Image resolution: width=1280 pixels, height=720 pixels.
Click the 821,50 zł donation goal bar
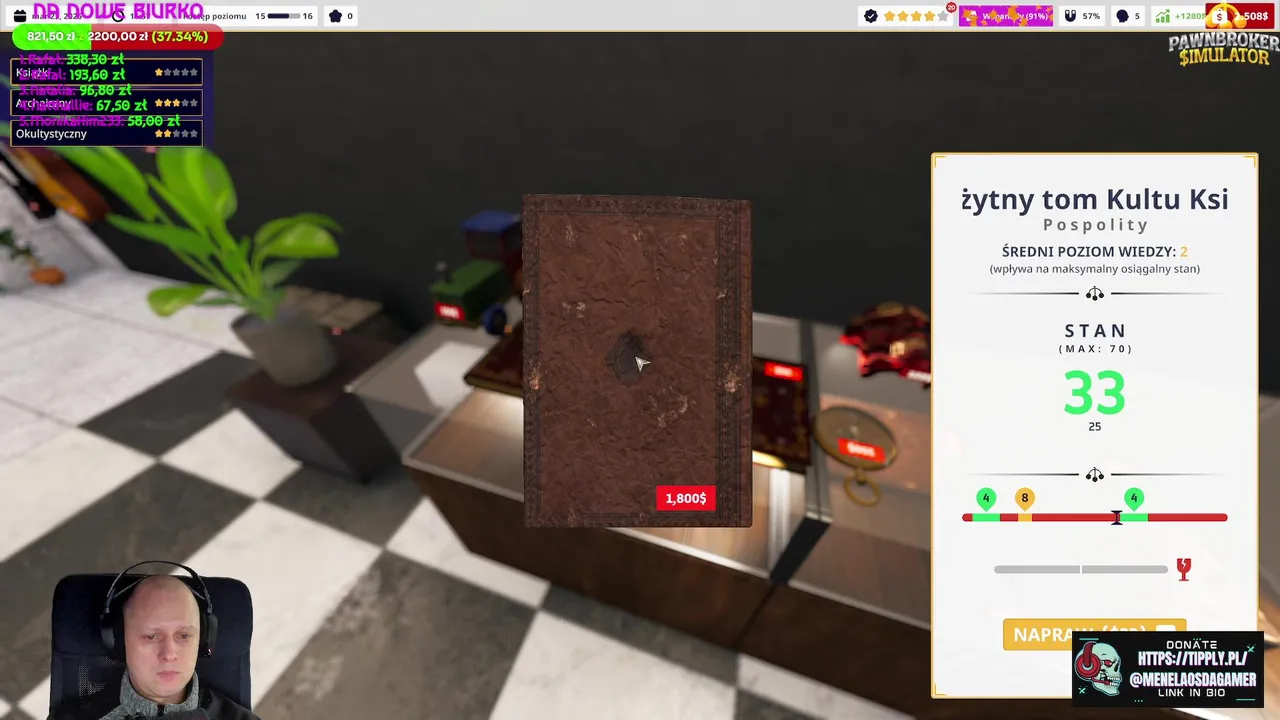pyautogui.click(x=117, y=37)
